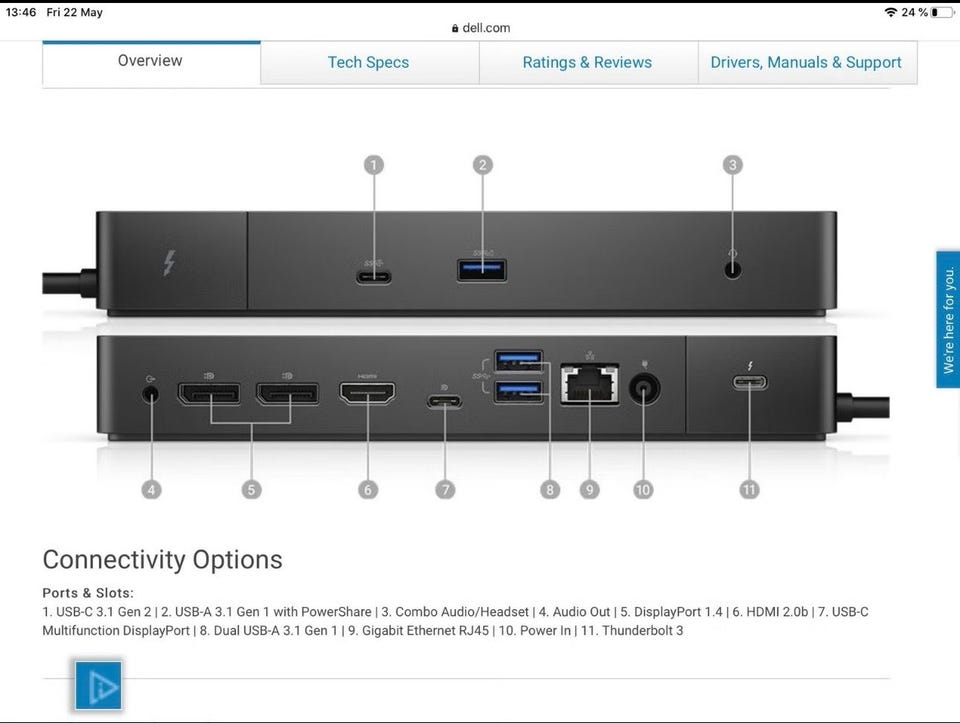Select marker 9 for Gigabit Ethernet
The image size is (960, 723).
[590, 490]
